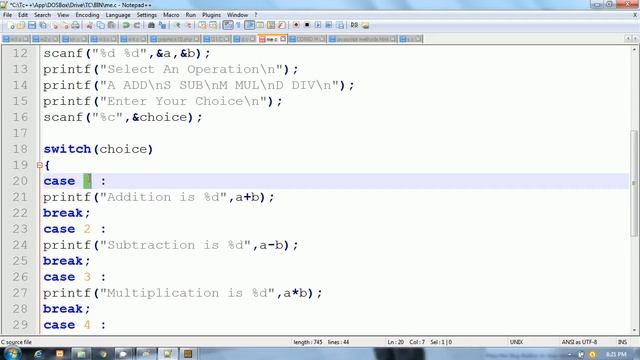
Task: Stop macro recording with black square icon
Action: 307,25
